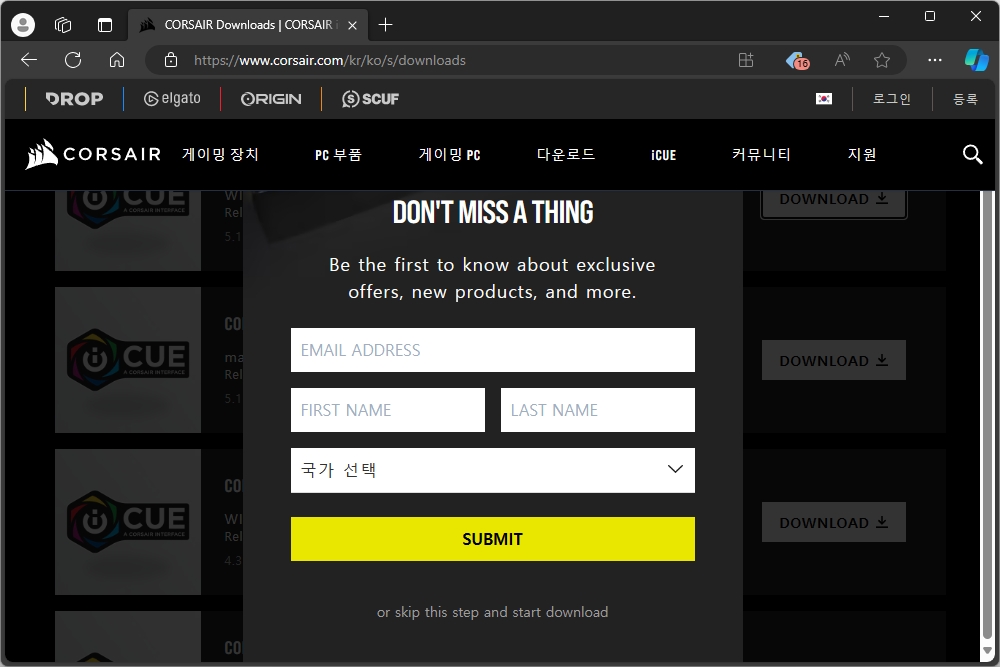
Task: Focus the LAST NAME field
Action: [598, 410]
